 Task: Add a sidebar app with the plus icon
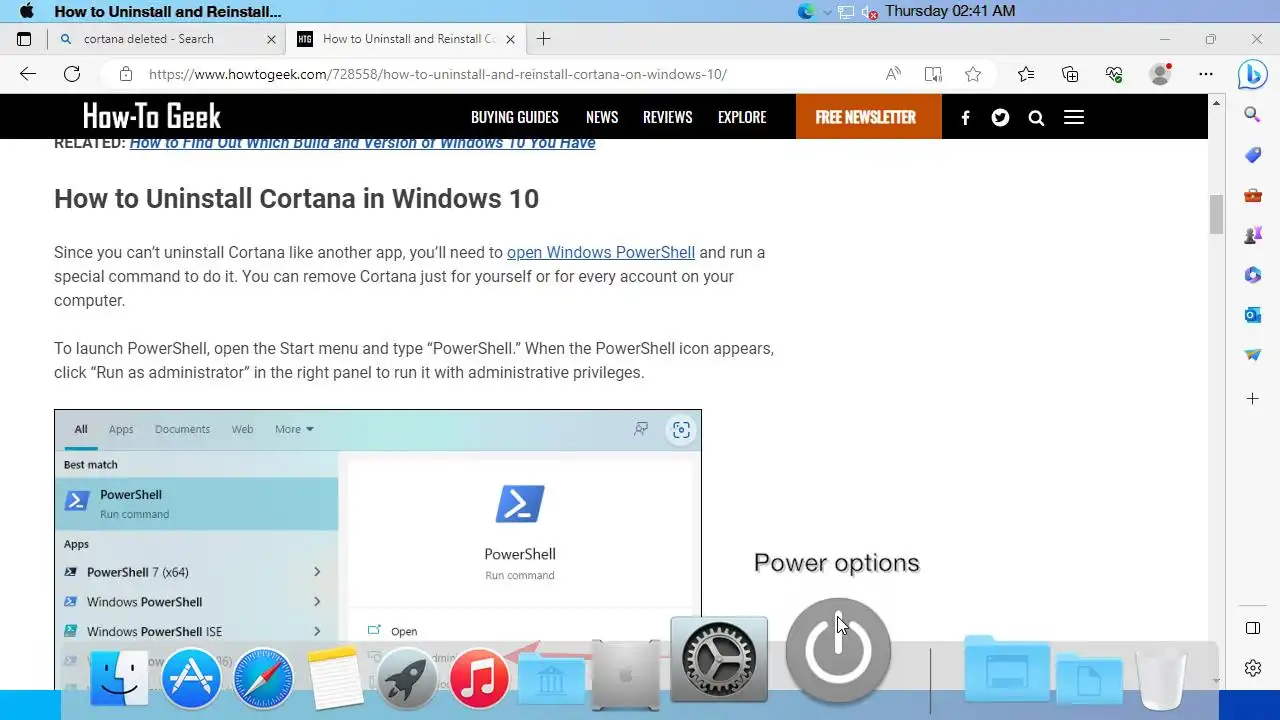[1252, 399]
